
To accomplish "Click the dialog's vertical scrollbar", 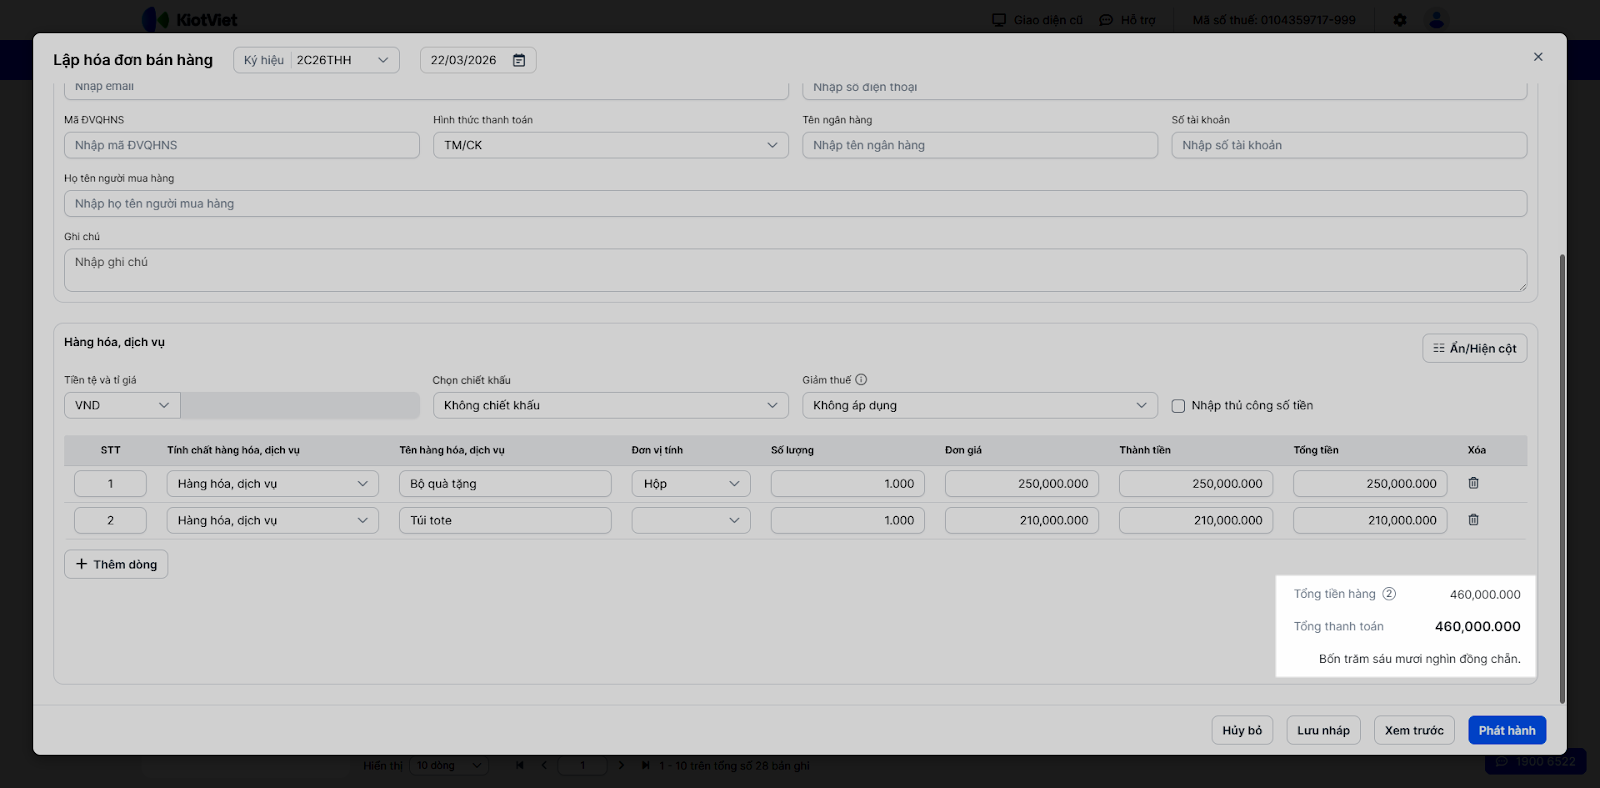I will point(1562,480).
